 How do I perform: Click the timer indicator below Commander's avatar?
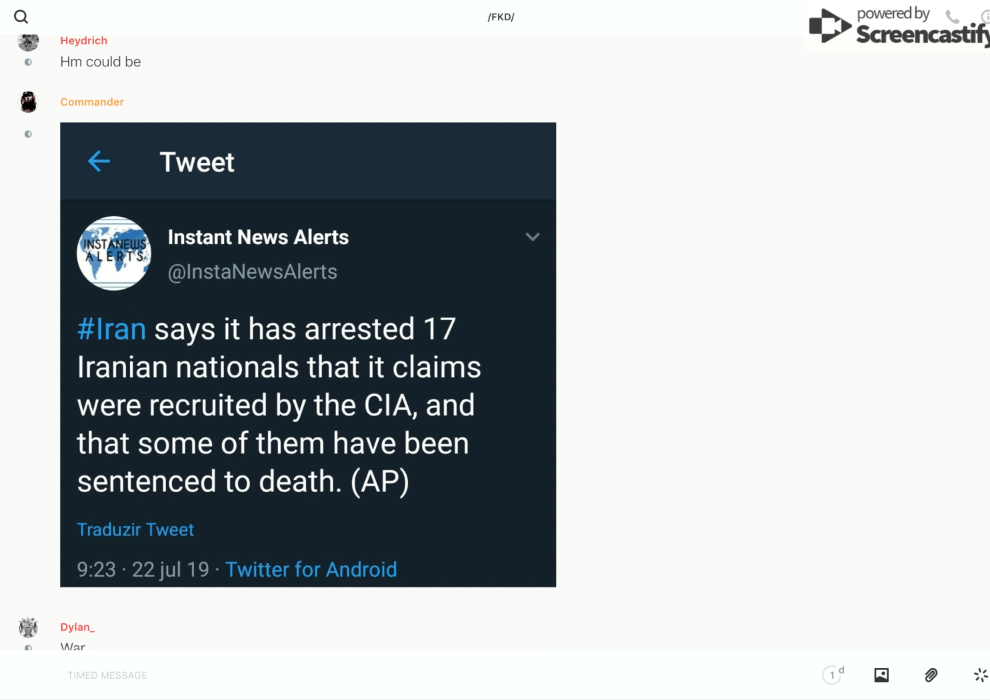tap(28, 134)
